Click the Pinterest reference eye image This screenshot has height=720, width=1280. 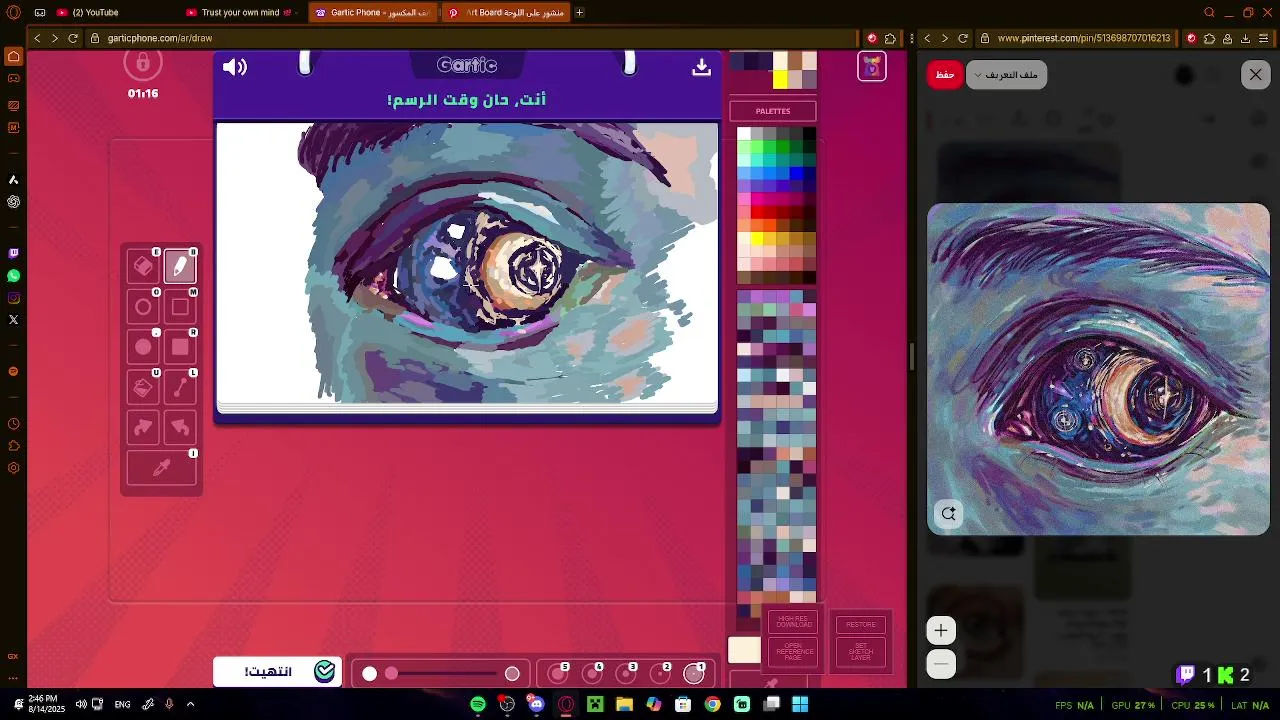pyautogui.click(x=1098, y=369)
